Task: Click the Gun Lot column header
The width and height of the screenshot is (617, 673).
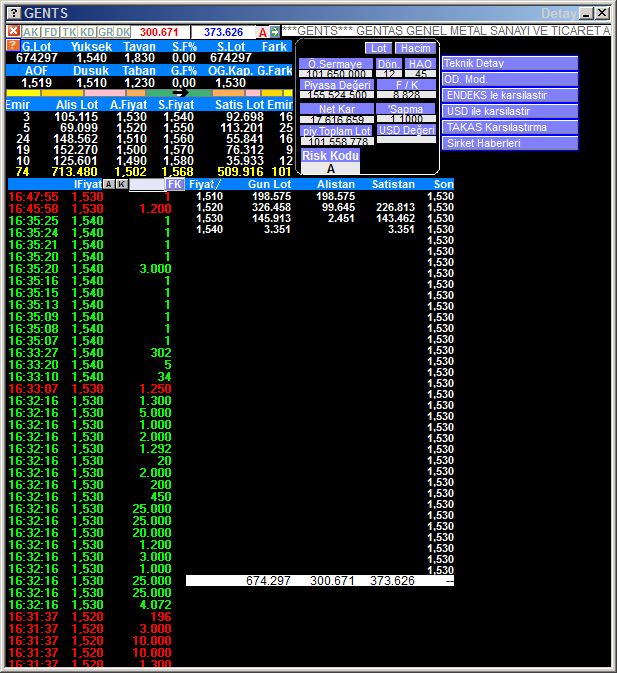Action: coord(269,184)
